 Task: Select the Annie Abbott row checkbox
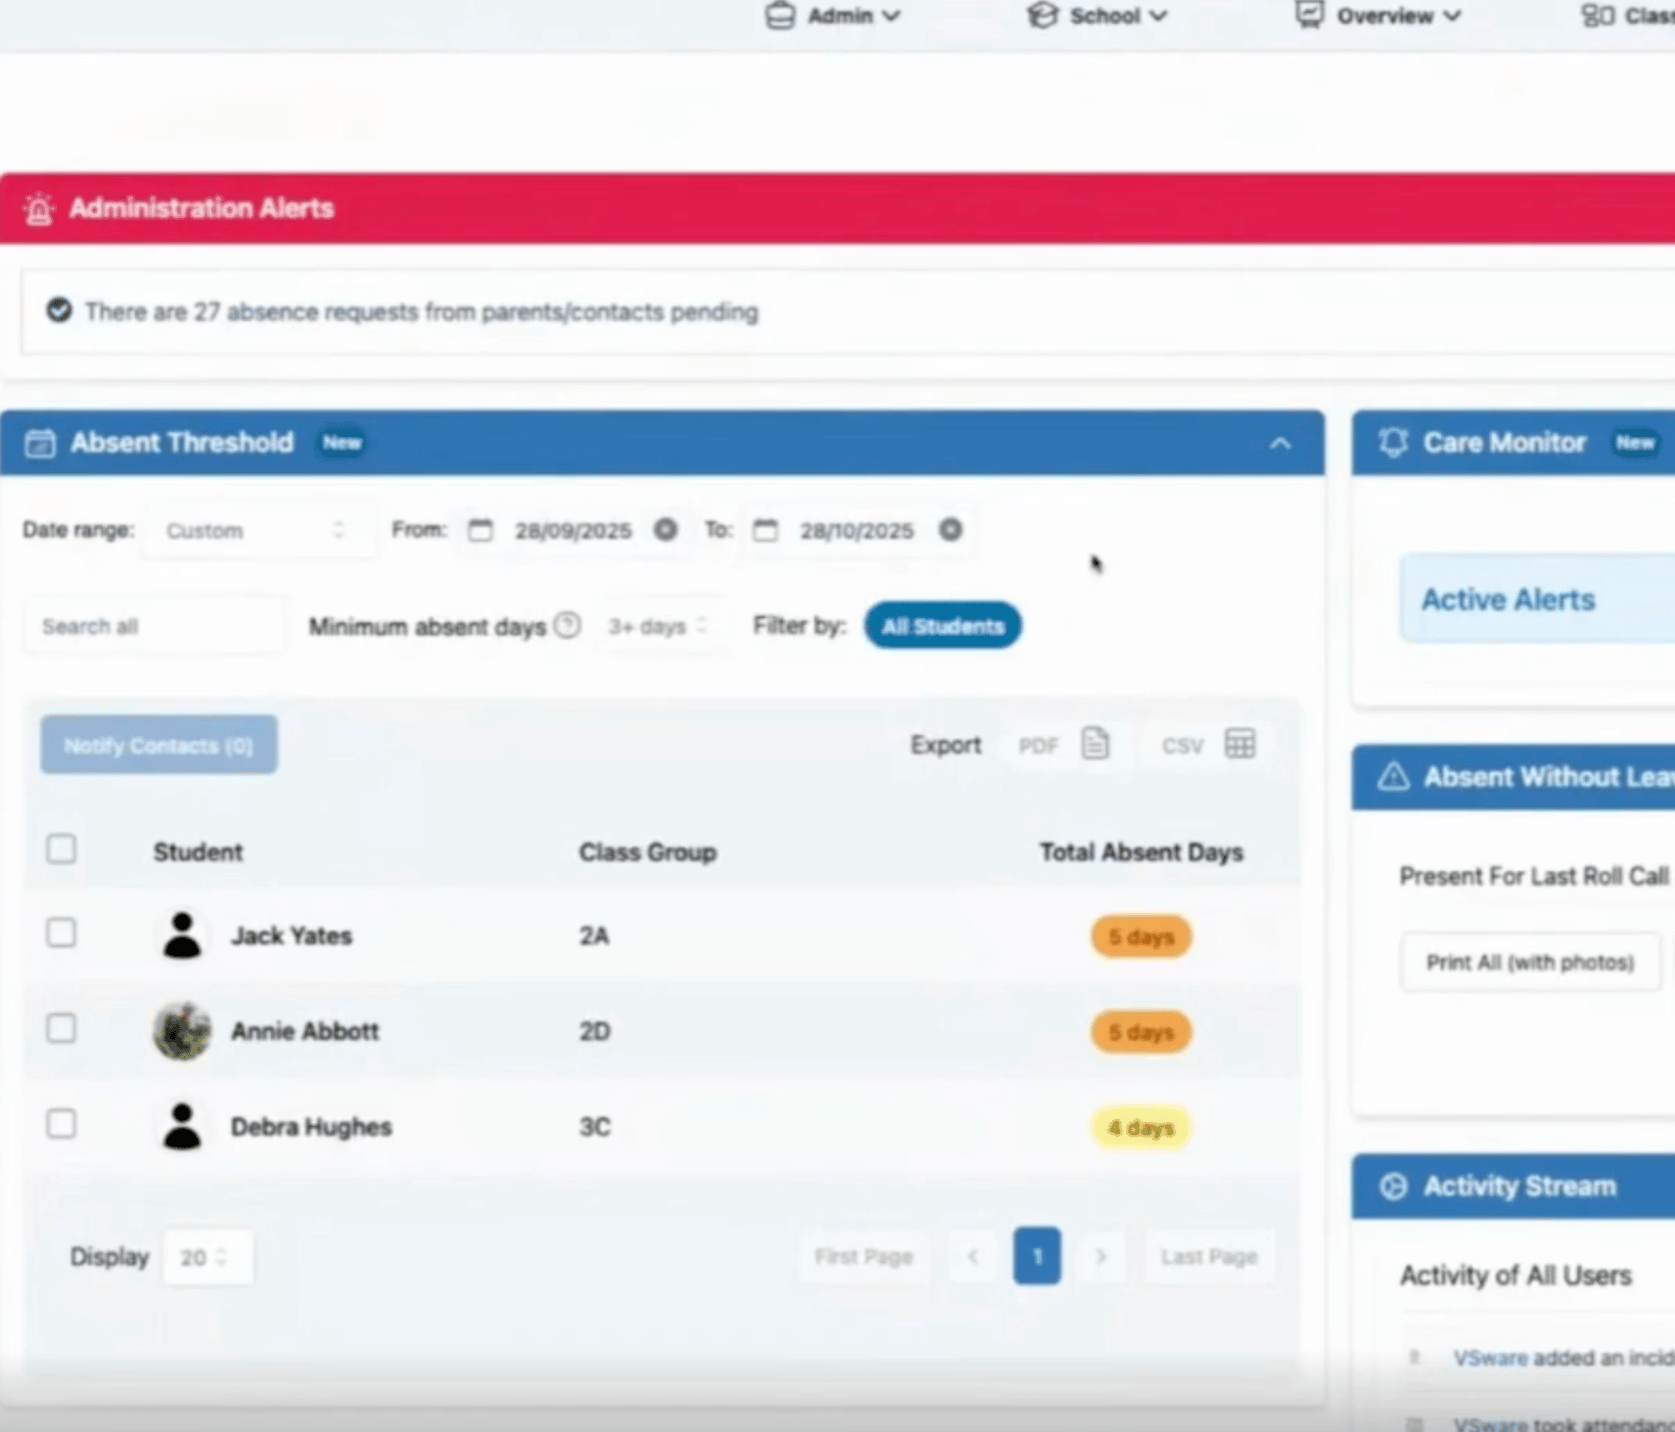point(61,1028)
